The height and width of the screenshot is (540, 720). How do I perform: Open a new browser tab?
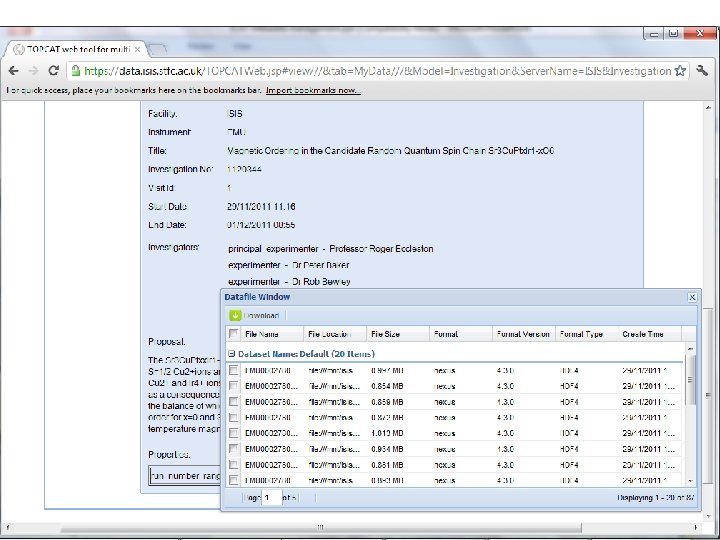point(158,49)
